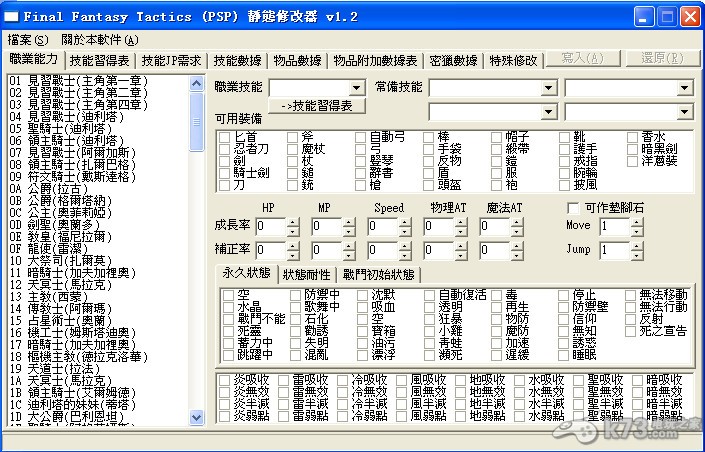Check the 無法移動 status checkbox

pyautogui.click(x=630, y=295)
